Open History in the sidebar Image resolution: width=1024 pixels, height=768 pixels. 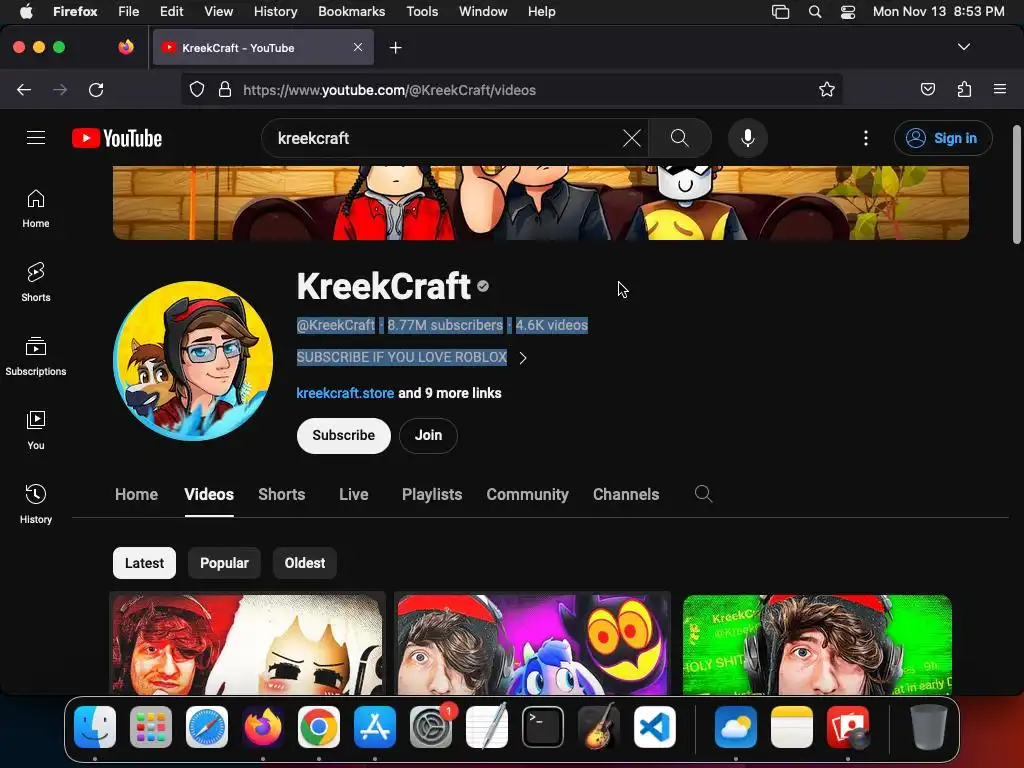pos(36,504)
